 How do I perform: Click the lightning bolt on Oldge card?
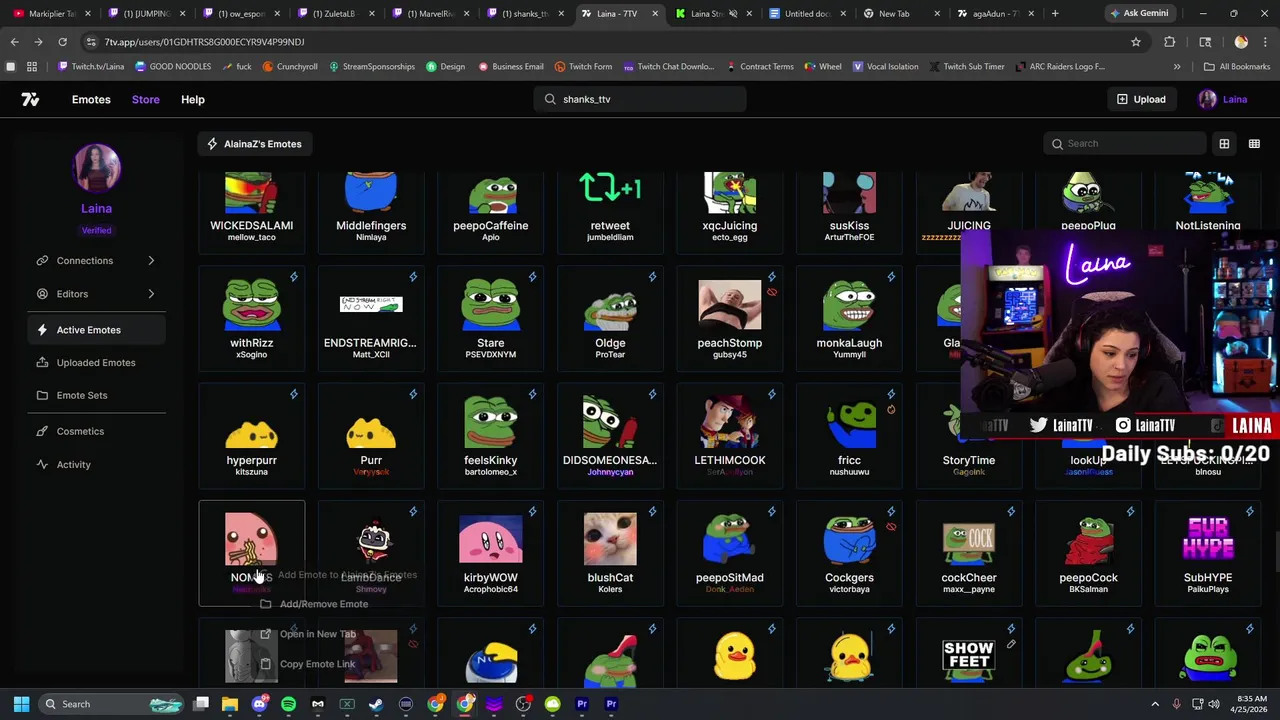tap(652, 277)
